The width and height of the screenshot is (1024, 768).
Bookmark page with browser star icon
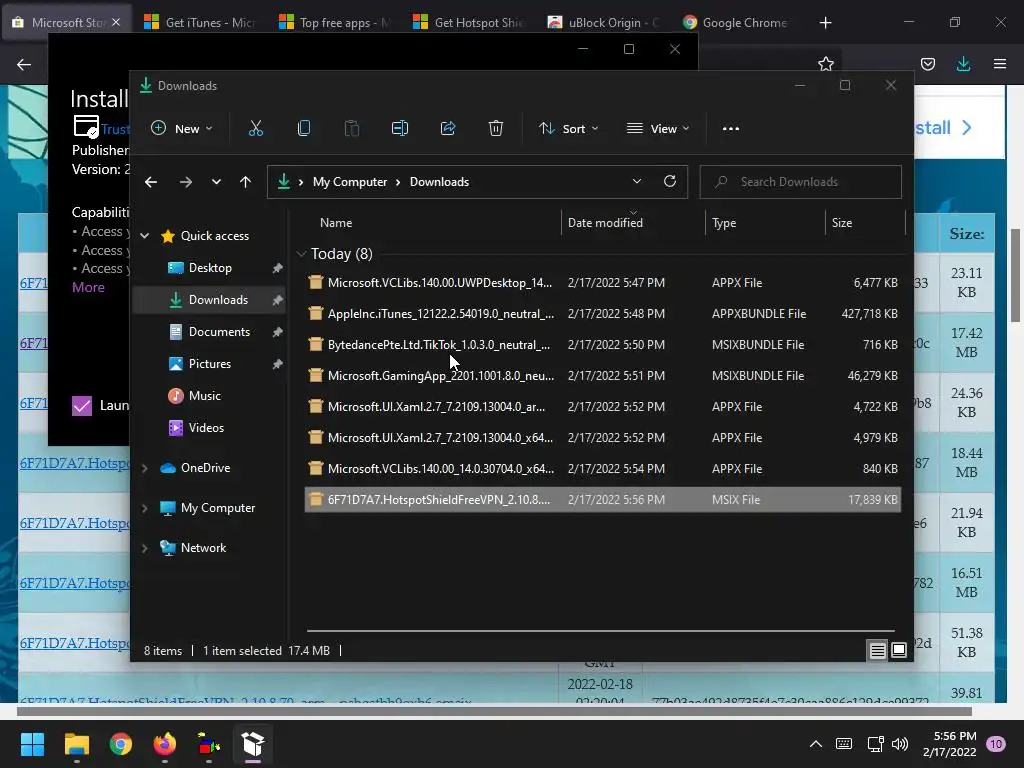826,64
